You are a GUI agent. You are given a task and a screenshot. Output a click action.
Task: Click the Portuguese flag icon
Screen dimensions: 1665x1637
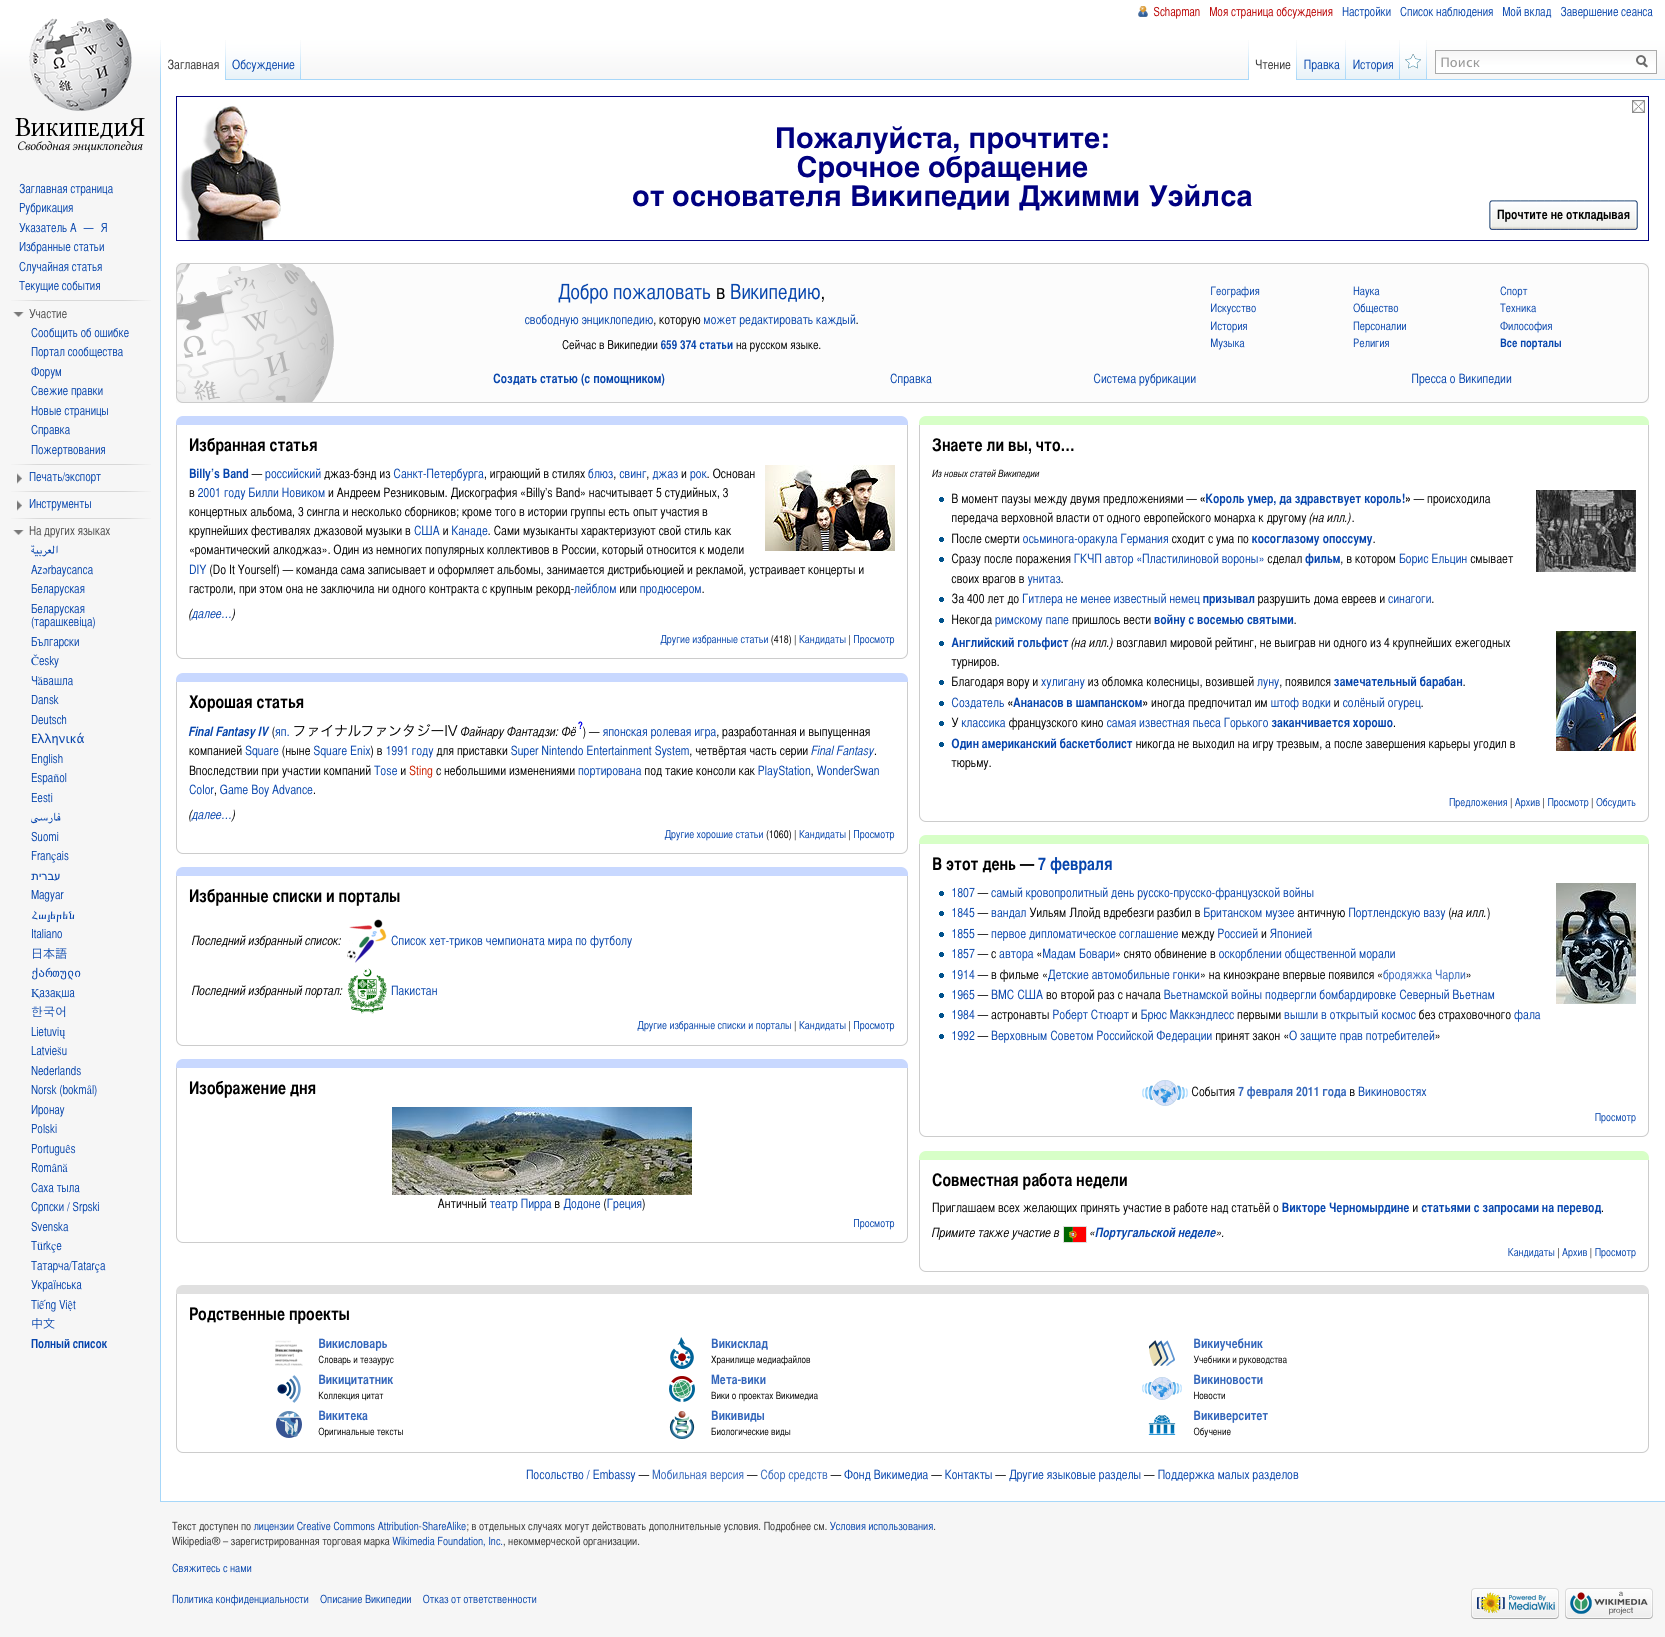click(1075, 1234)
